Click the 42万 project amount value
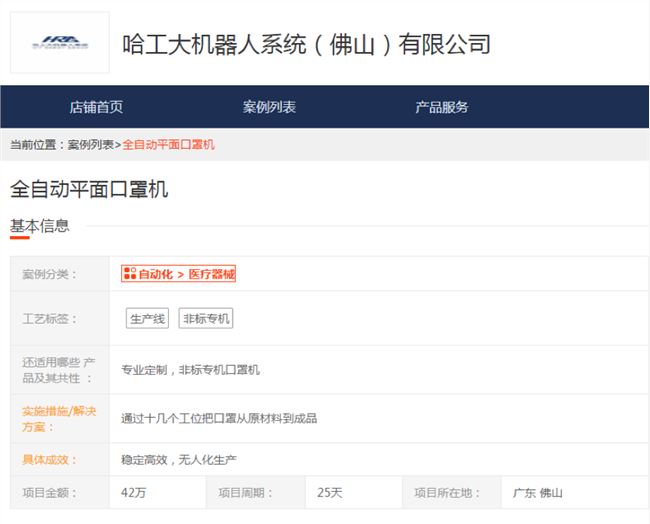Screen dimensions: 650x524 click(133, 492)
